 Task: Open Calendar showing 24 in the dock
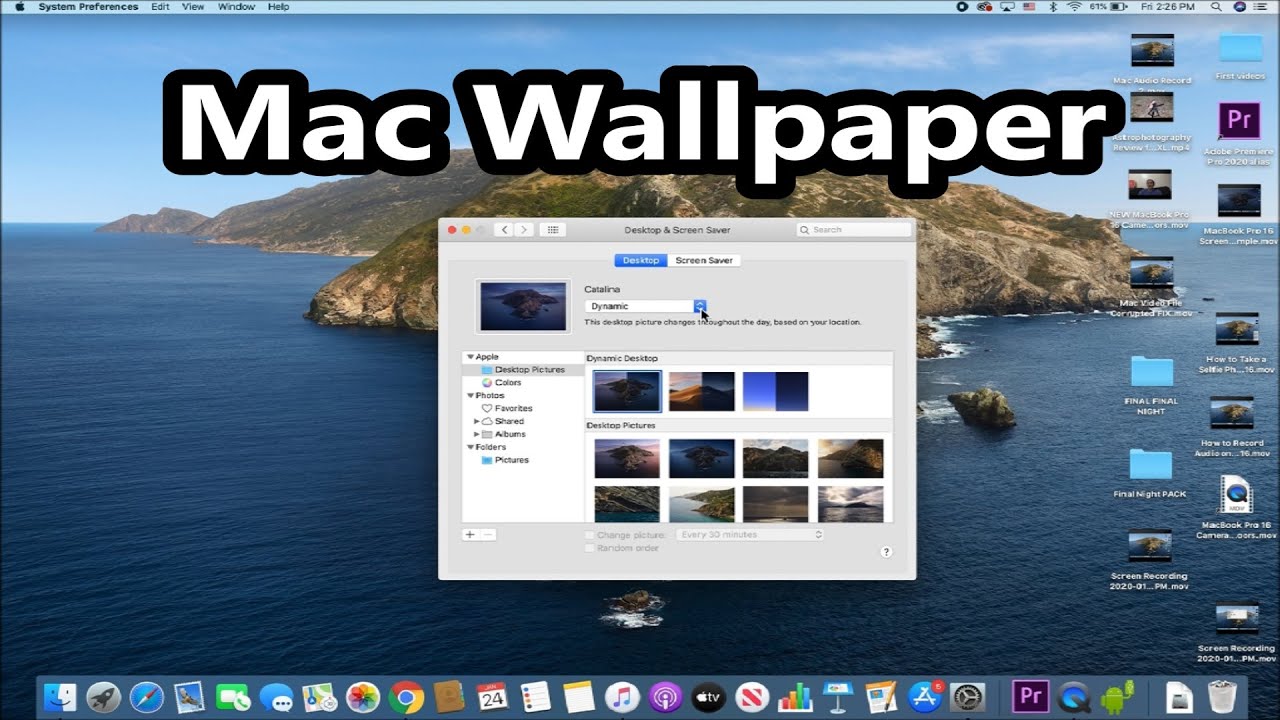(x=492, y=697)
